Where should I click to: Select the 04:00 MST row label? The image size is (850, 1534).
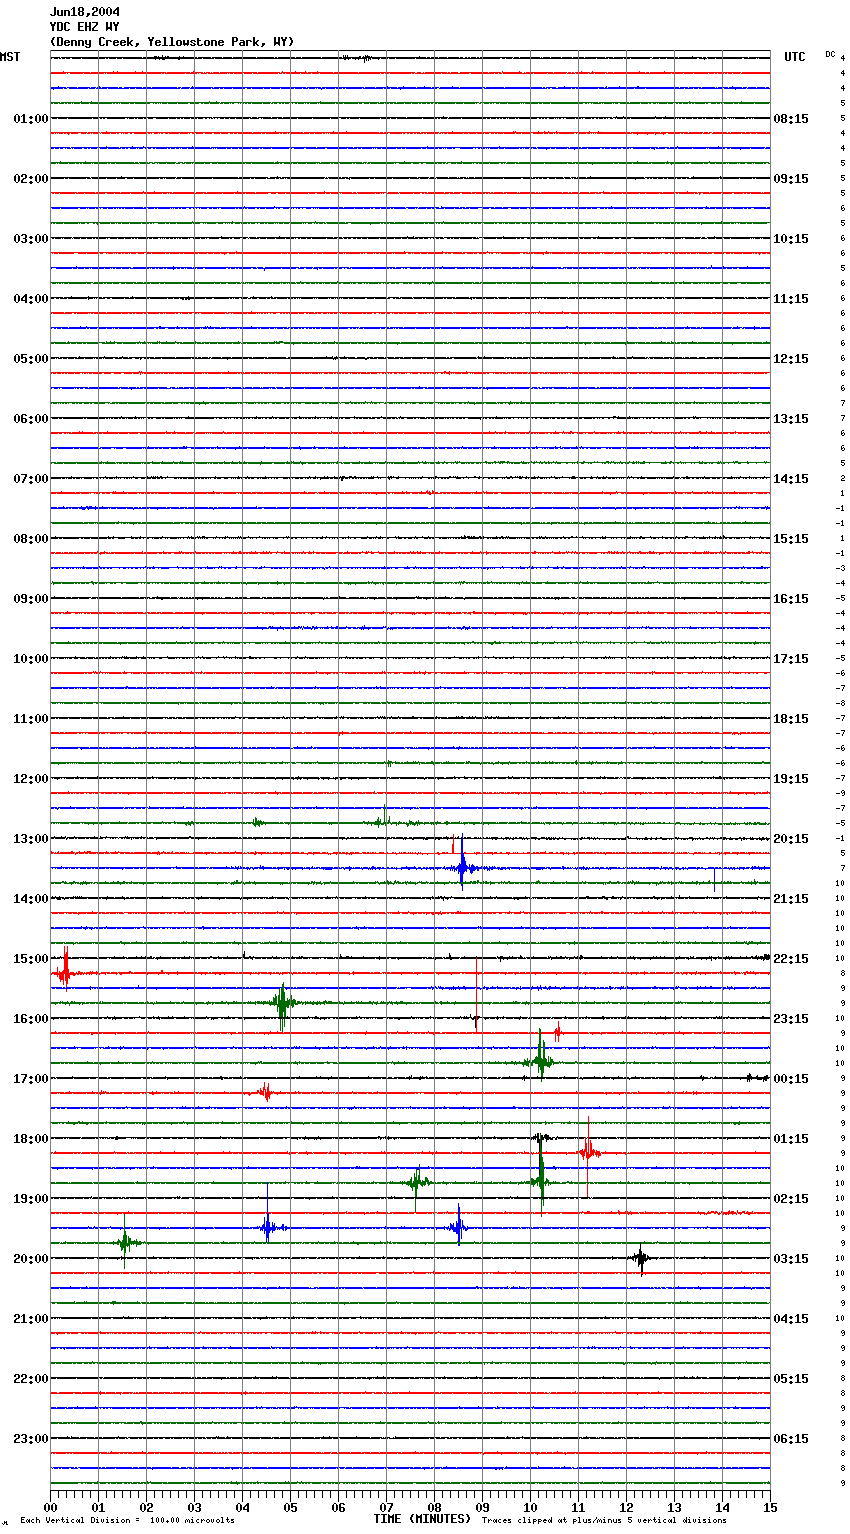[x=30, y=299]
